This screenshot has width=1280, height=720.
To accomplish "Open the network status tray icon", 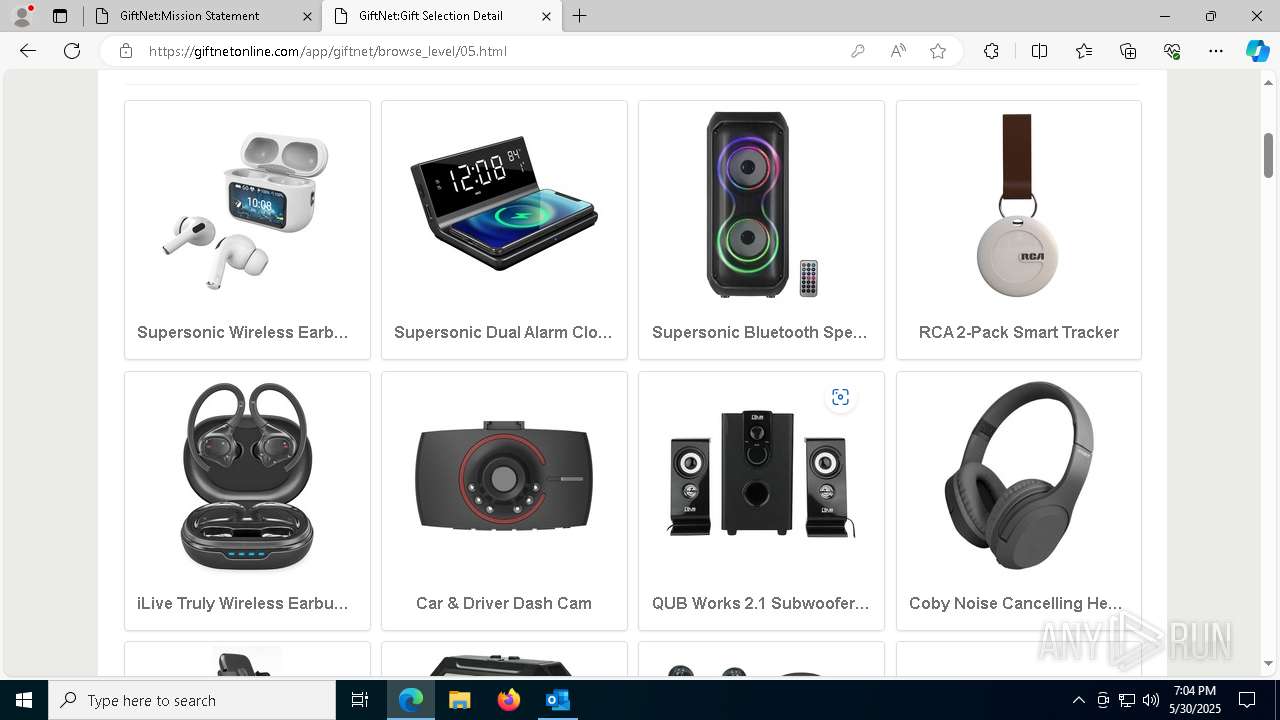I will (1127, 700).
